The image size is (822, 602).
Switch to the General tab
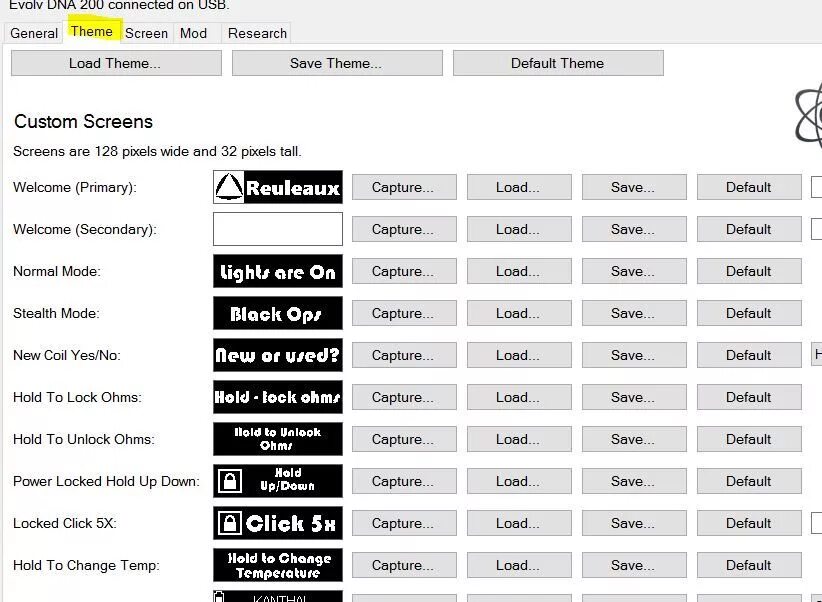(x=34, y=33)
